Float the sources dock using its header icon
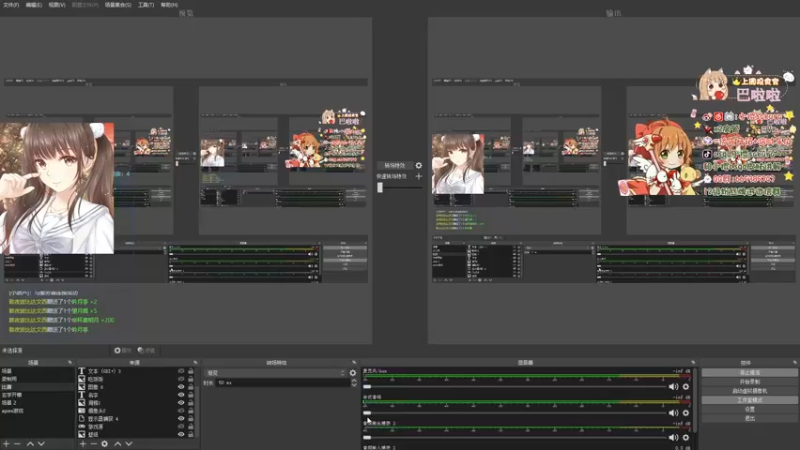 pyautogui.click(x=195, y=362)
